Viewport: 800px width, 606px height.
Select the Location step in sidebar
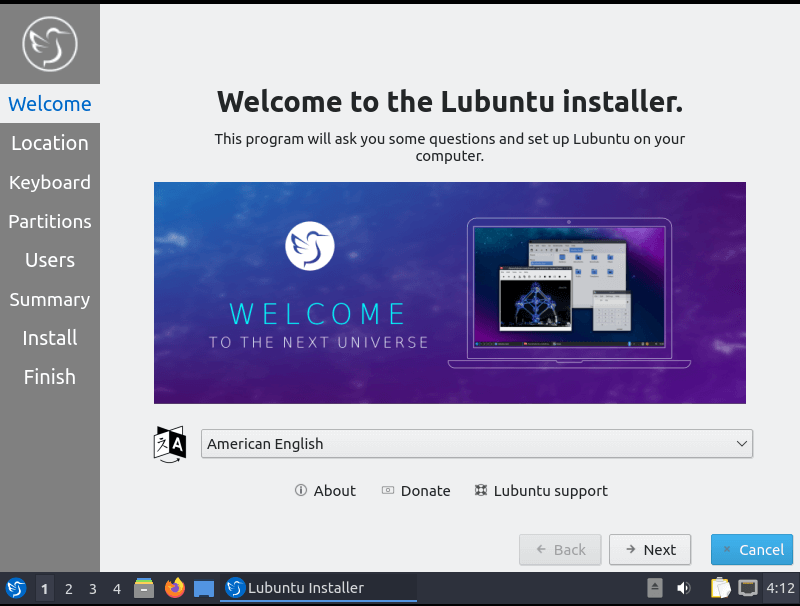pos(50,143)
